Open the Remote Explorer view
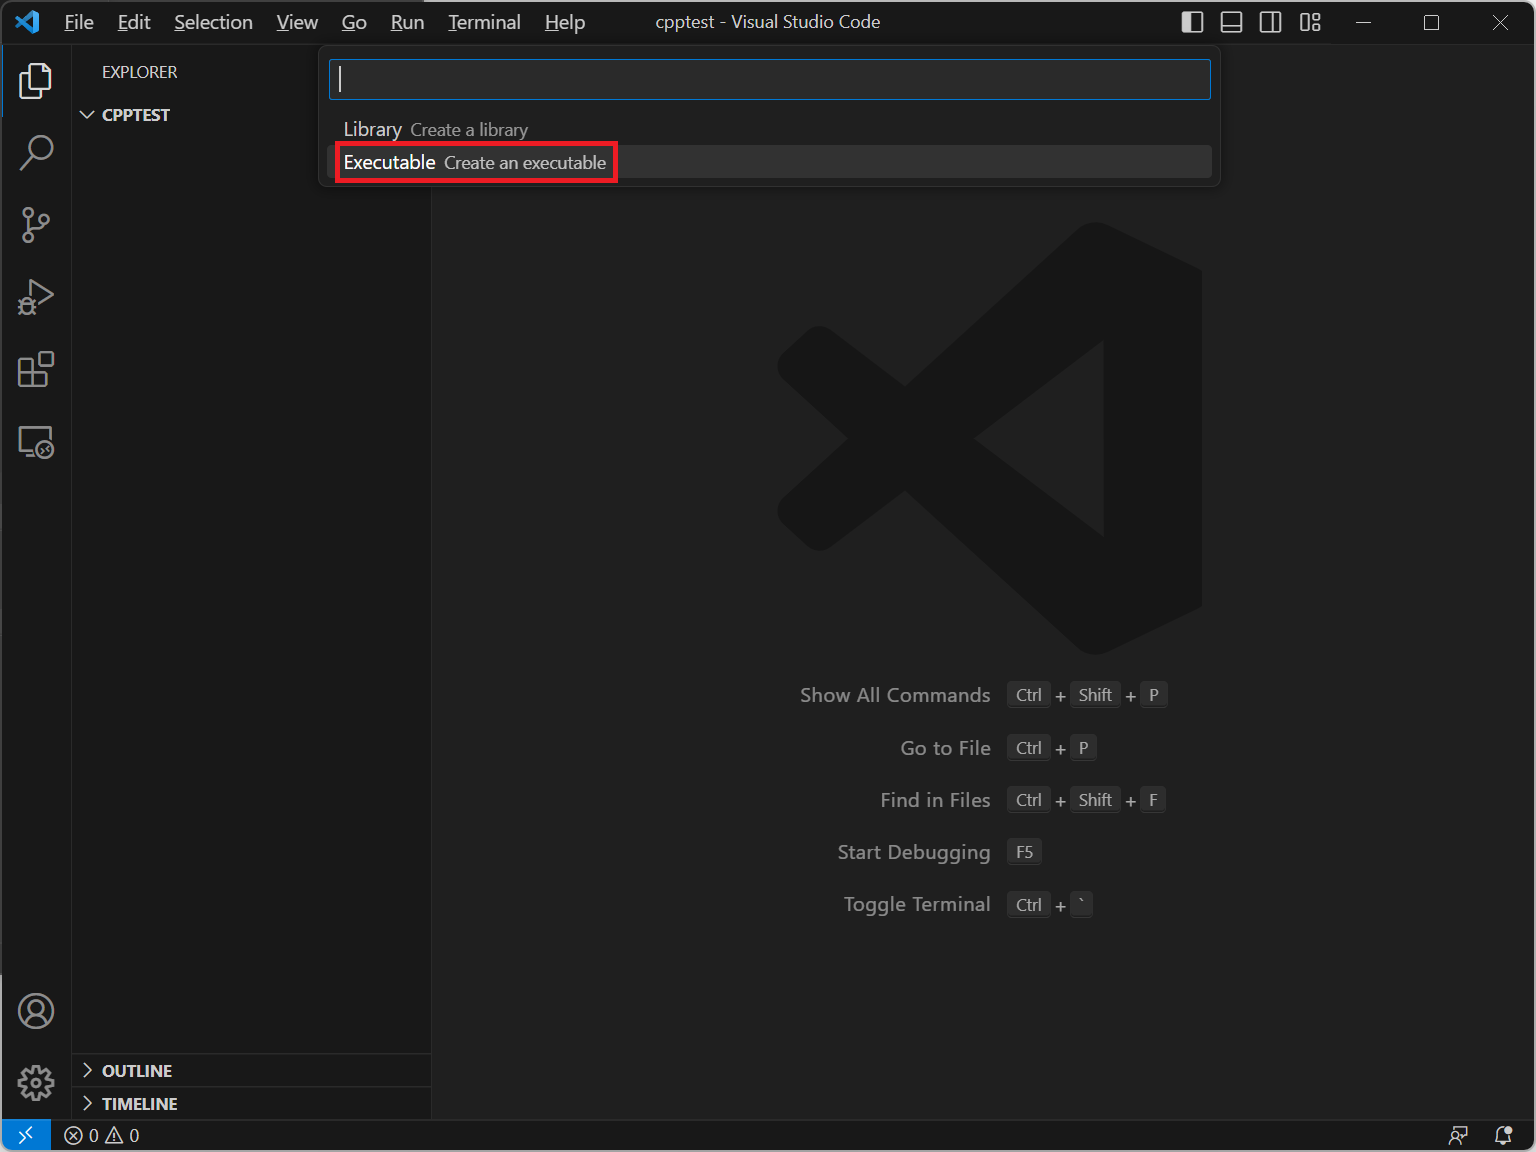Screen dimensions: 1536x1152 (x=36, y=441)
